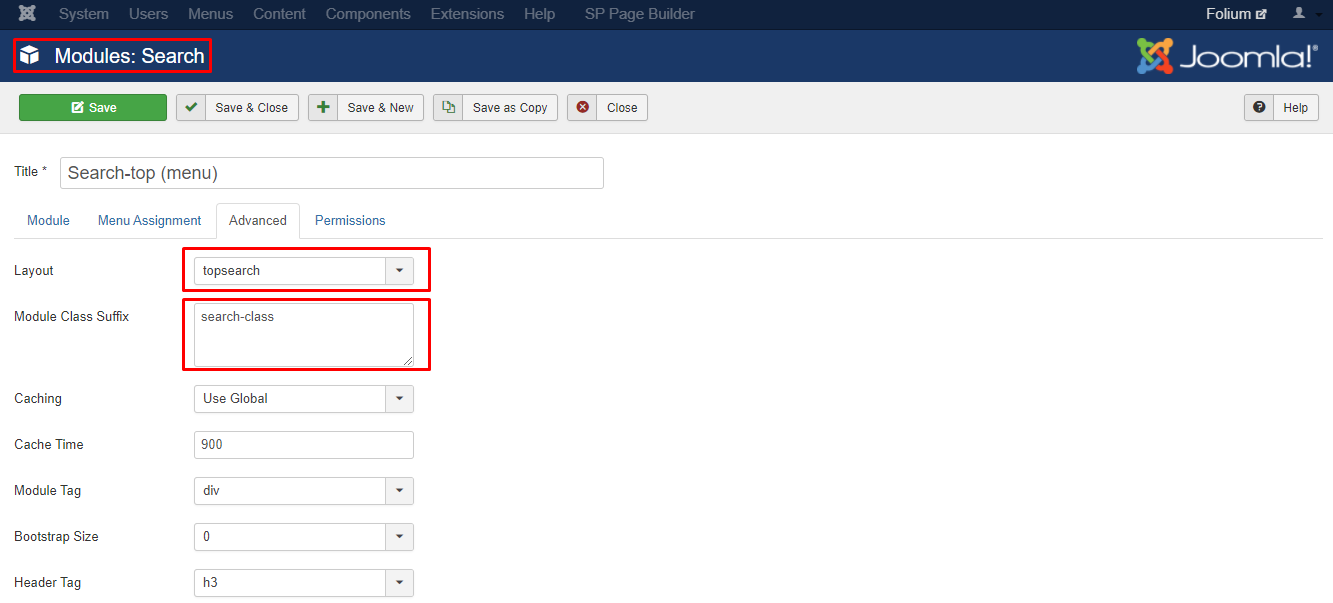Open the Content menu
Viewport: 1333px width, 603px height.
pos(280,14)
